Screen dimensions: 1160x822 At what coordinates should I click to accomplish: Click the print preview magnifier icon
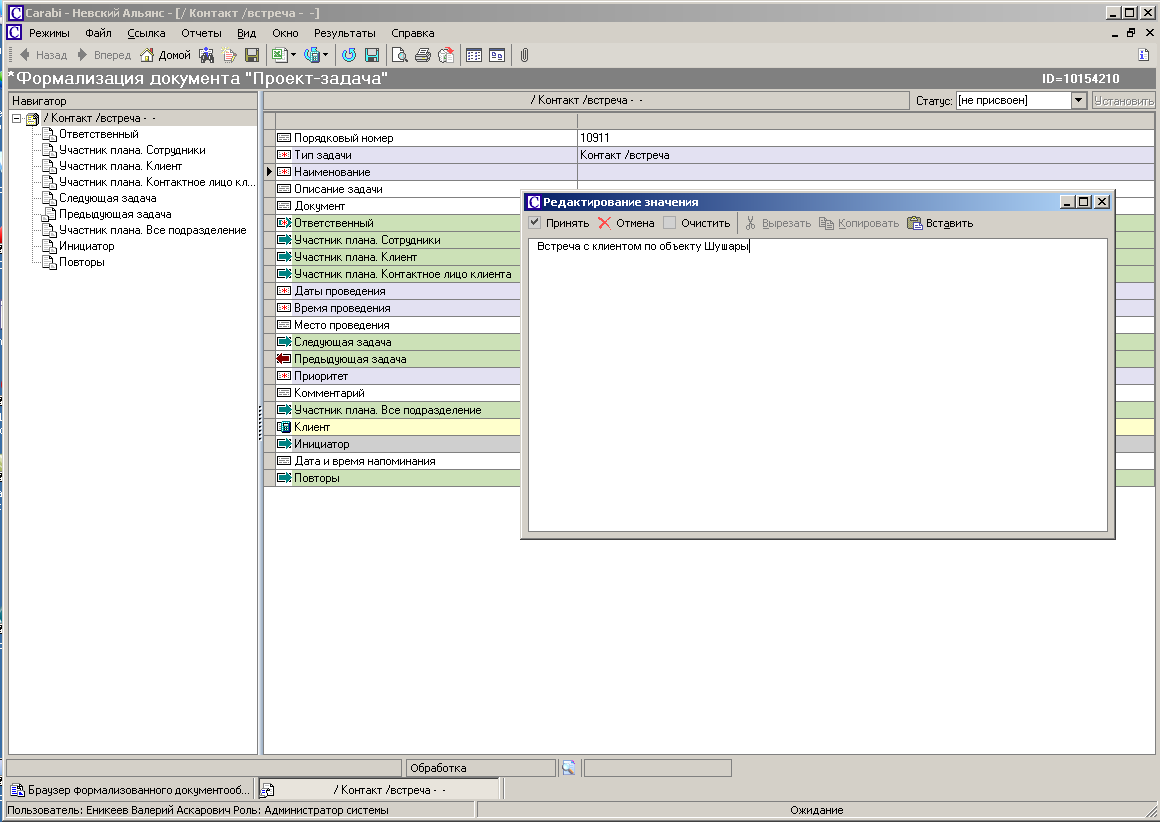click(x=400, y=55)
